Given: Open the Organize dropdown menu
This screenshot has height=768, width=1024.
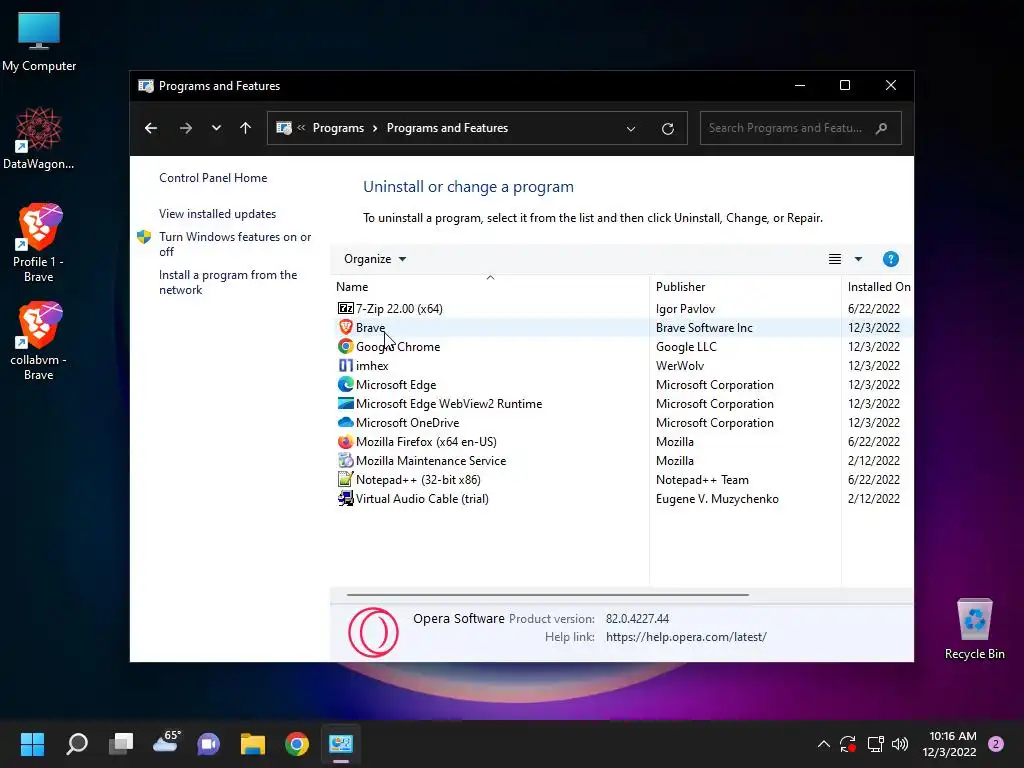Looking at the screenshot, I should point(375,259).
